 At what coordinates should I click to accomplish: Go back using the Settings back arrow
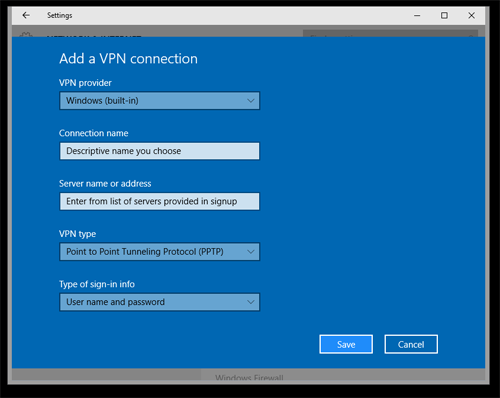tap(26, 15)
